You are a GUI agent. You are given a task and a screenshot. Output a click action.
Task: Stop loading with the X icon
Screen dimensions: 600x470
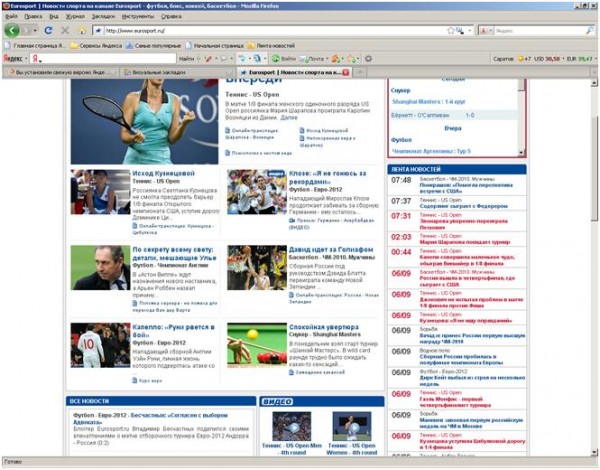(x=65, y=30)
